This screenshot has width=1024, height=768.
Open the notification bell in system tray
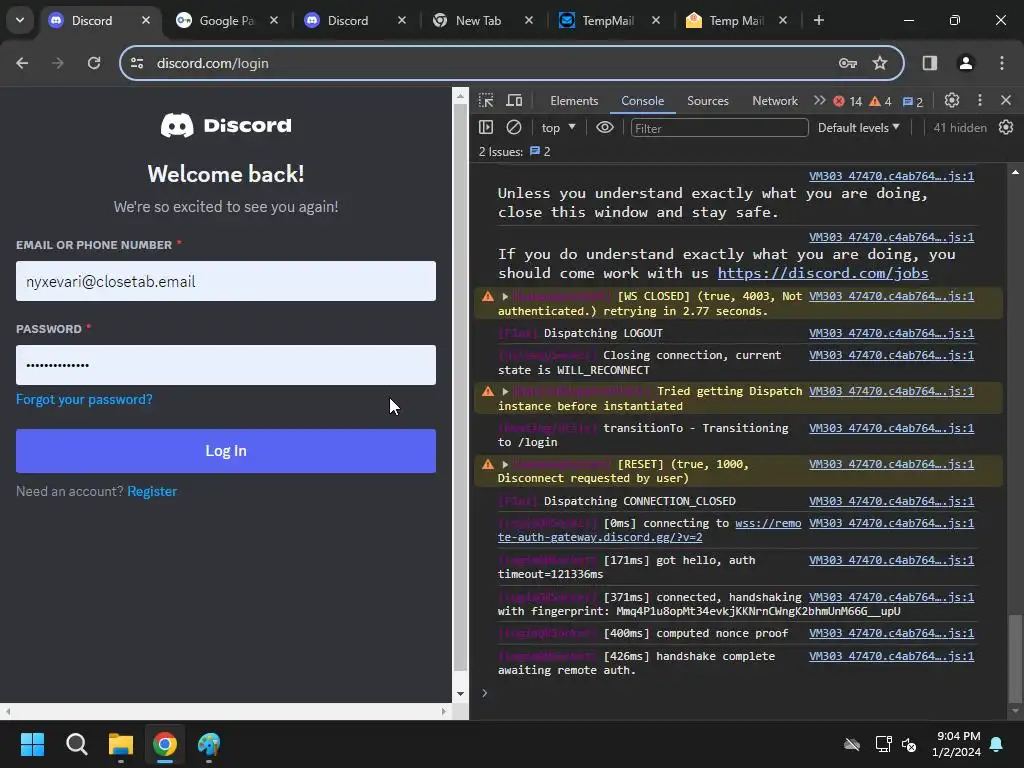tap(997, 744)
